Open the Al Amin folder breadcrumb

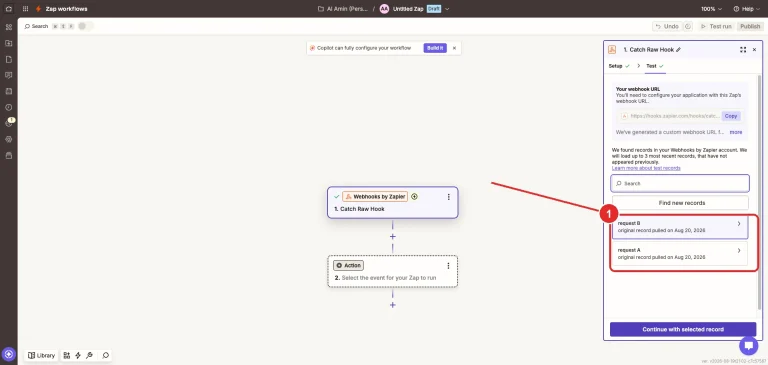point(343,9)
